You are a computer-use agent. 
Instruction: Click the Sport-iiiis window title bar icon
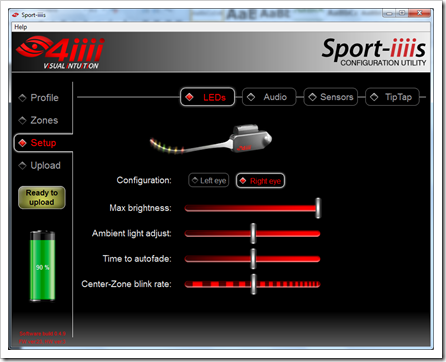tap(15, 15)
